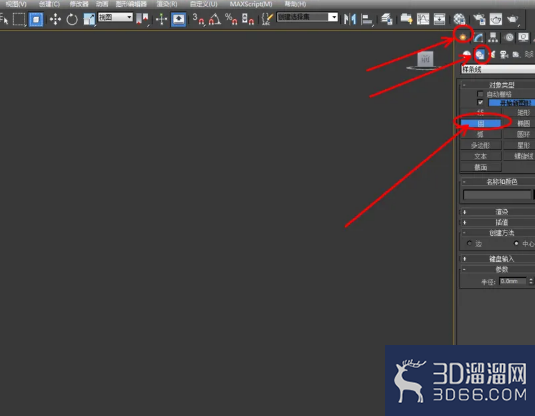Select the Helpers category icon
This screenshot has width=535, height=416.
pyautogui.click(x=516, y=54)
